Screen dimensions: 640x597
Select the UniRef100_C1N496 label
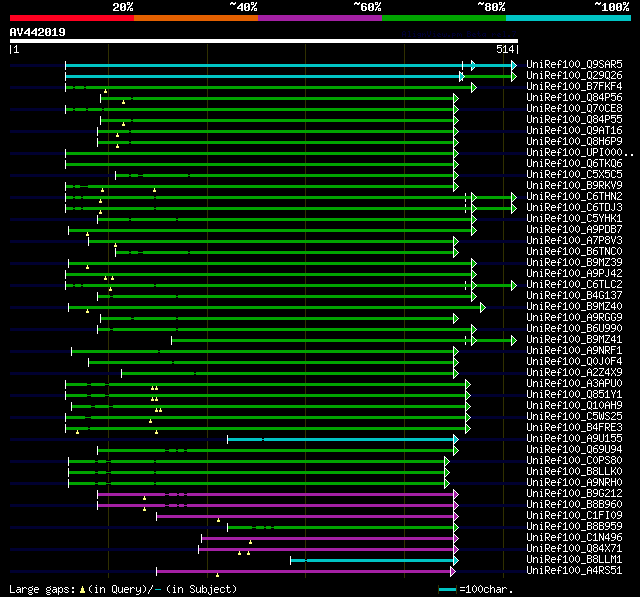[x=574, y=538]
